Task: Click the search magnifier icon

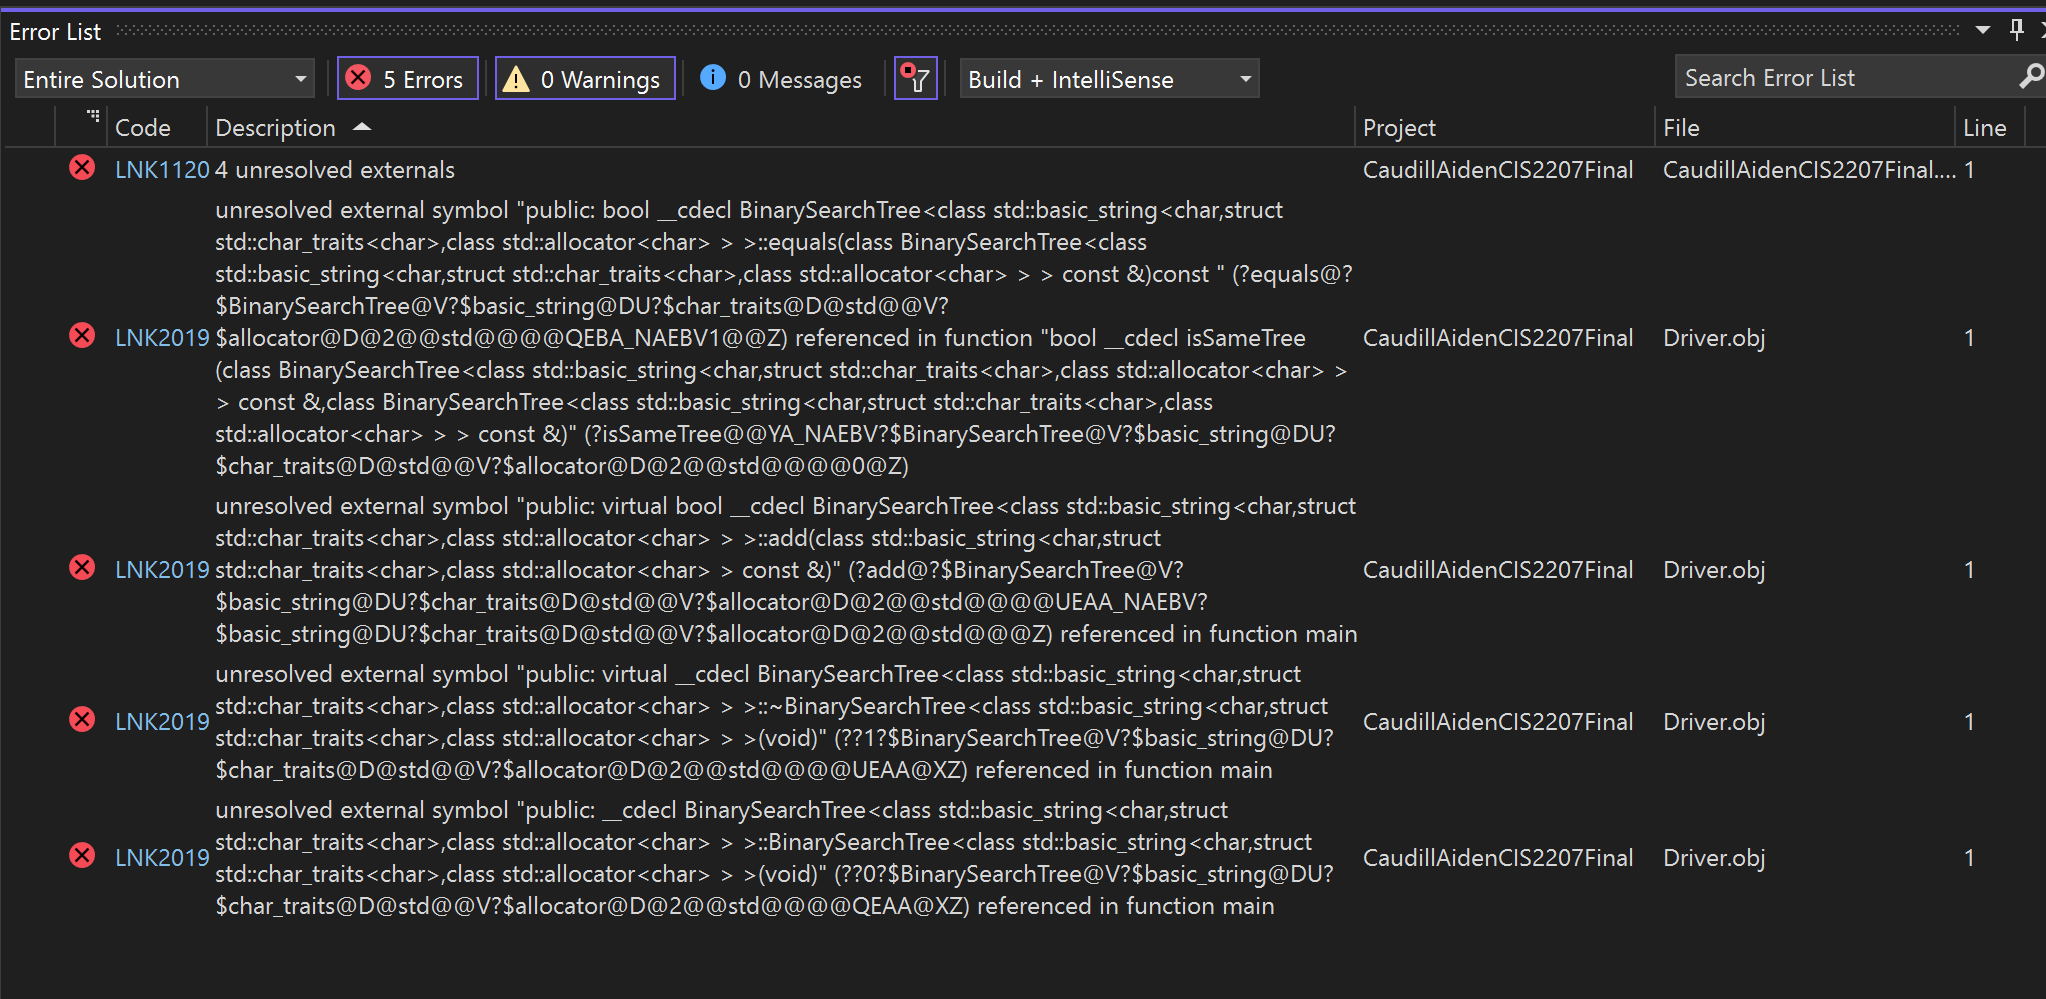Action: [x=2032, y=76]
